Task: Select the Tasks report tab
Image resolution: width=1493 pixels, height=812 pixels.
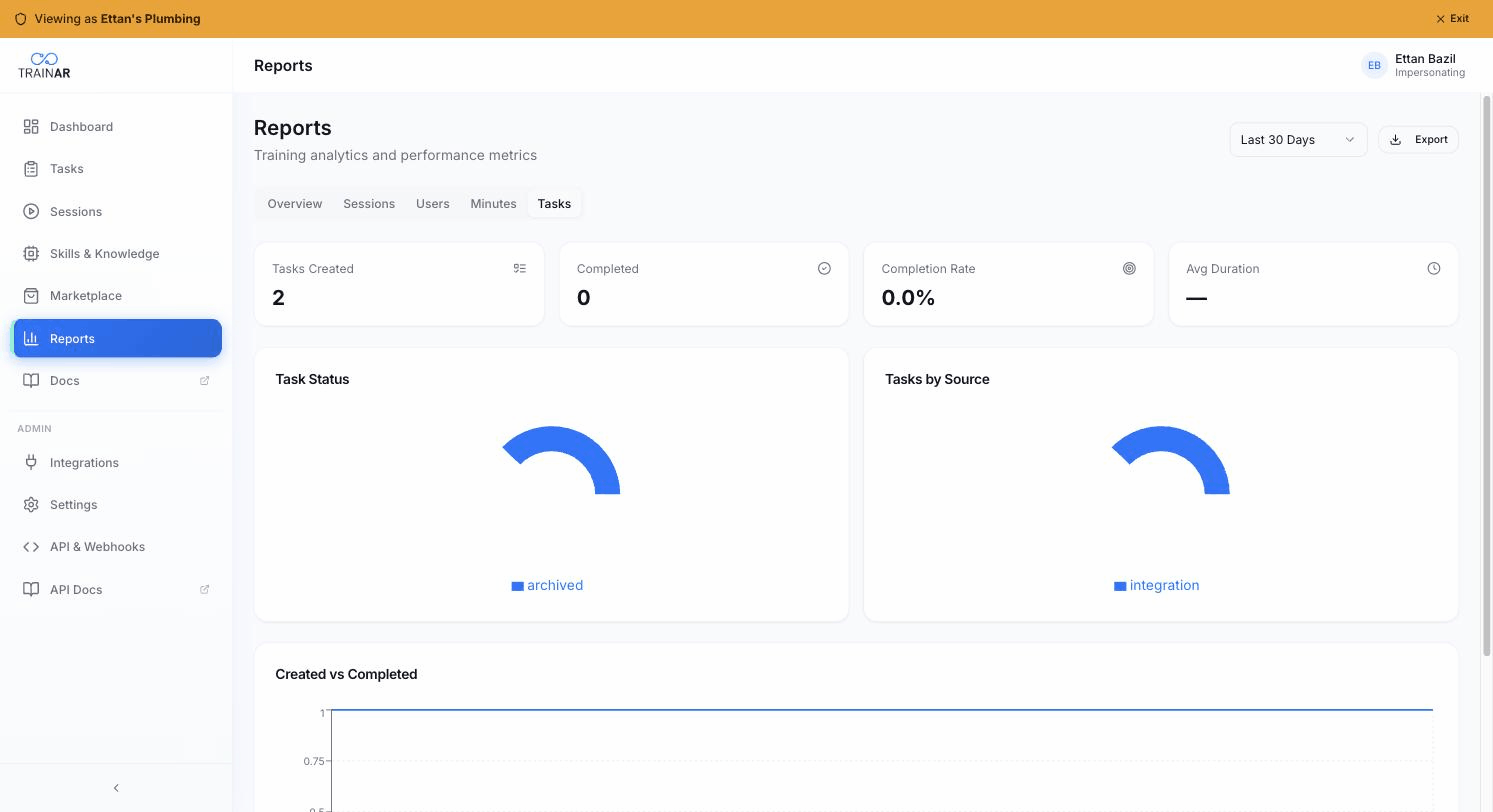Action: [554, 204]
